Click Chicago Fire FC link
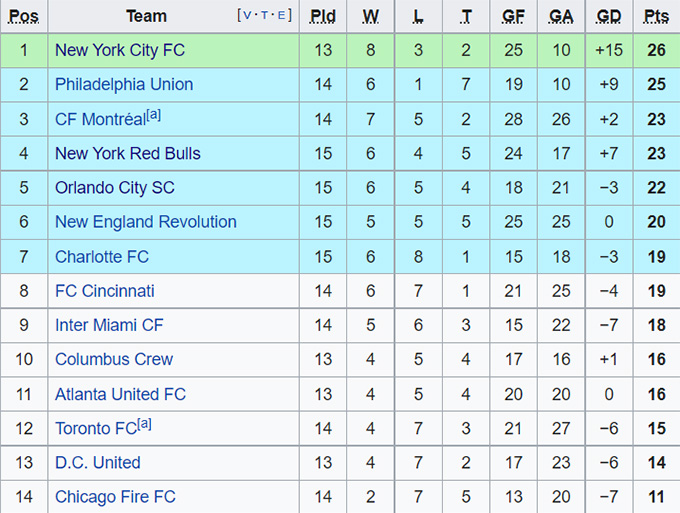Screen dimensions: 680x513 115,497
